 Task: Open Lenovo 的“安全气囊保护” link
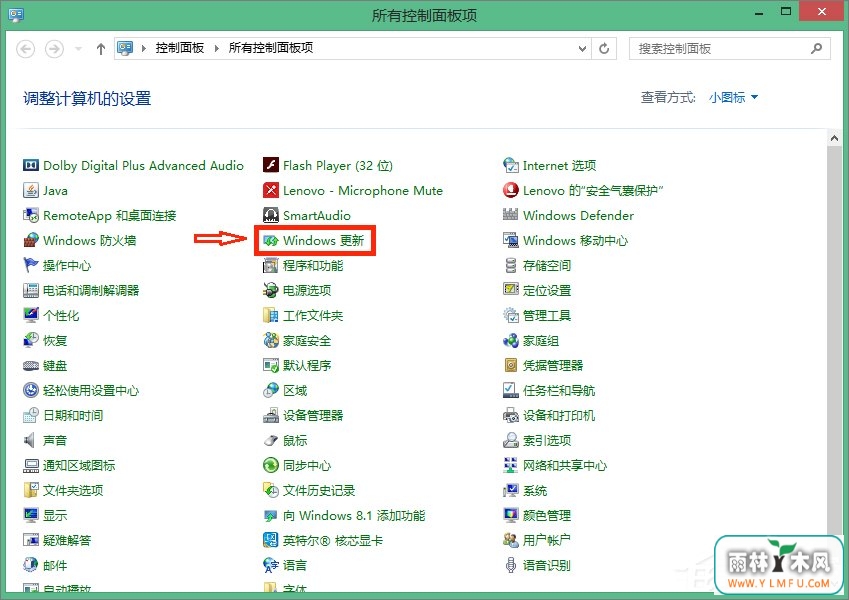coord(593,191)
